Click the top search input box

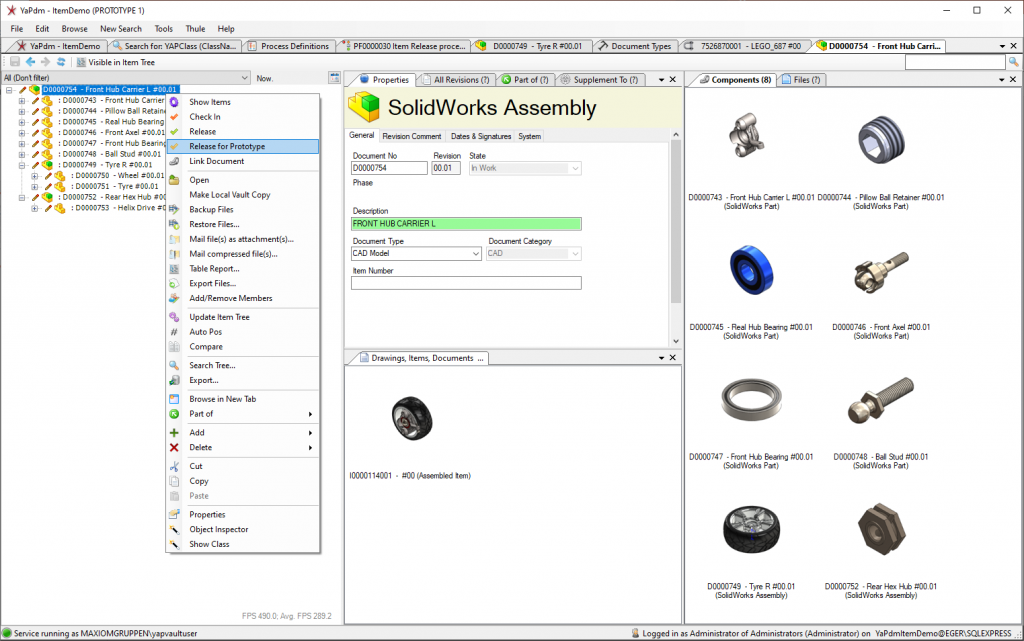tap(955, 62)
